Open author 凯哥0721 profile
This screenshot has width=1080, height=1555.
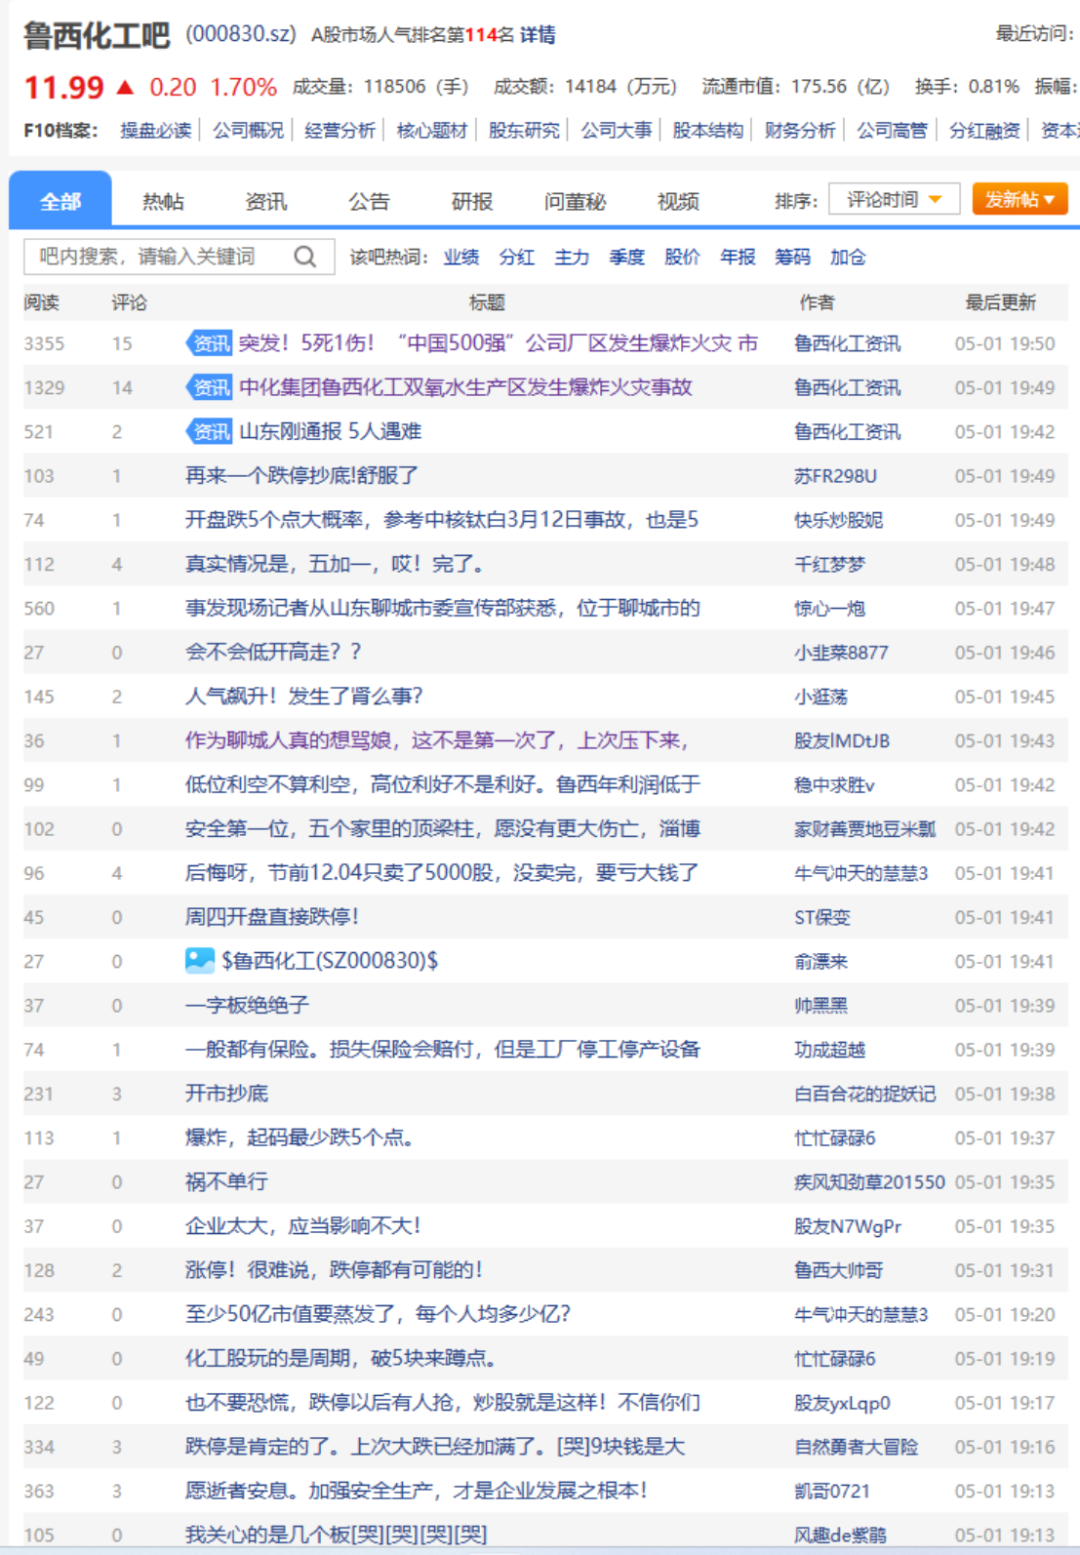[832, 1490]
